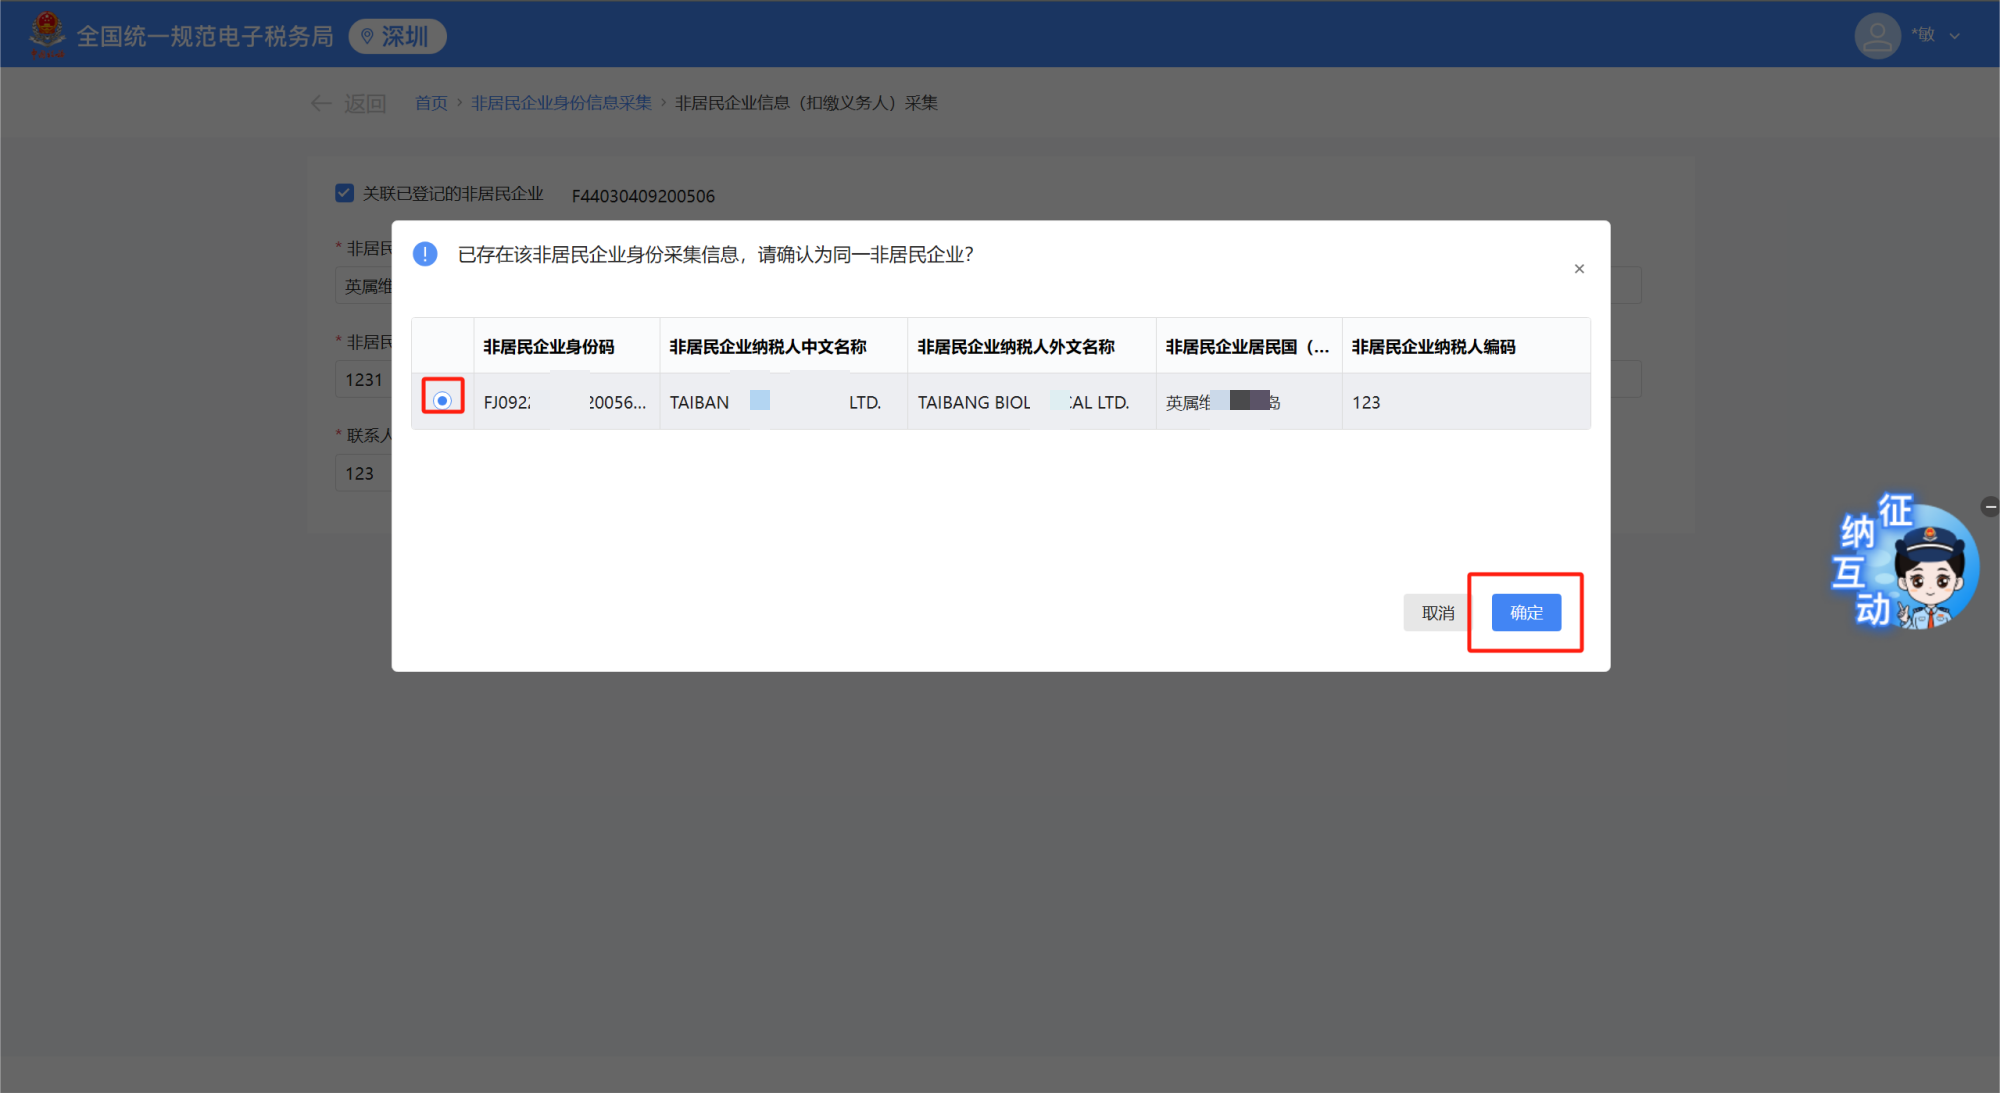2000x1093 pixels.
Task: Click the 深圳 location badge
Action: coord(397,37)
